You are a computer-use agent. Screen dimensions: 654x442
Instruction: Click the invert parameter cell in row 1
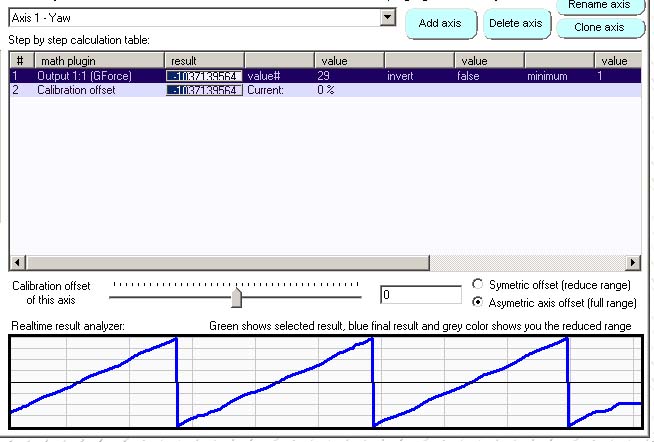click(400, 75)
